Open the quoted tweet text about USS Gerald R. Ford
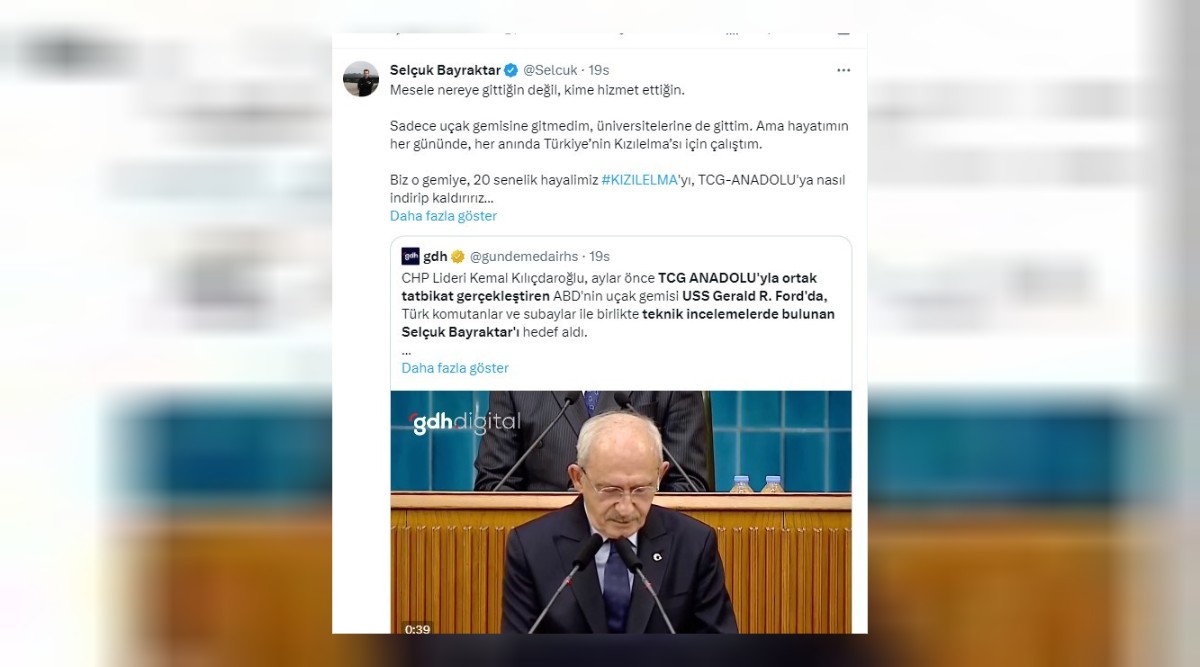 pos(618,304)
